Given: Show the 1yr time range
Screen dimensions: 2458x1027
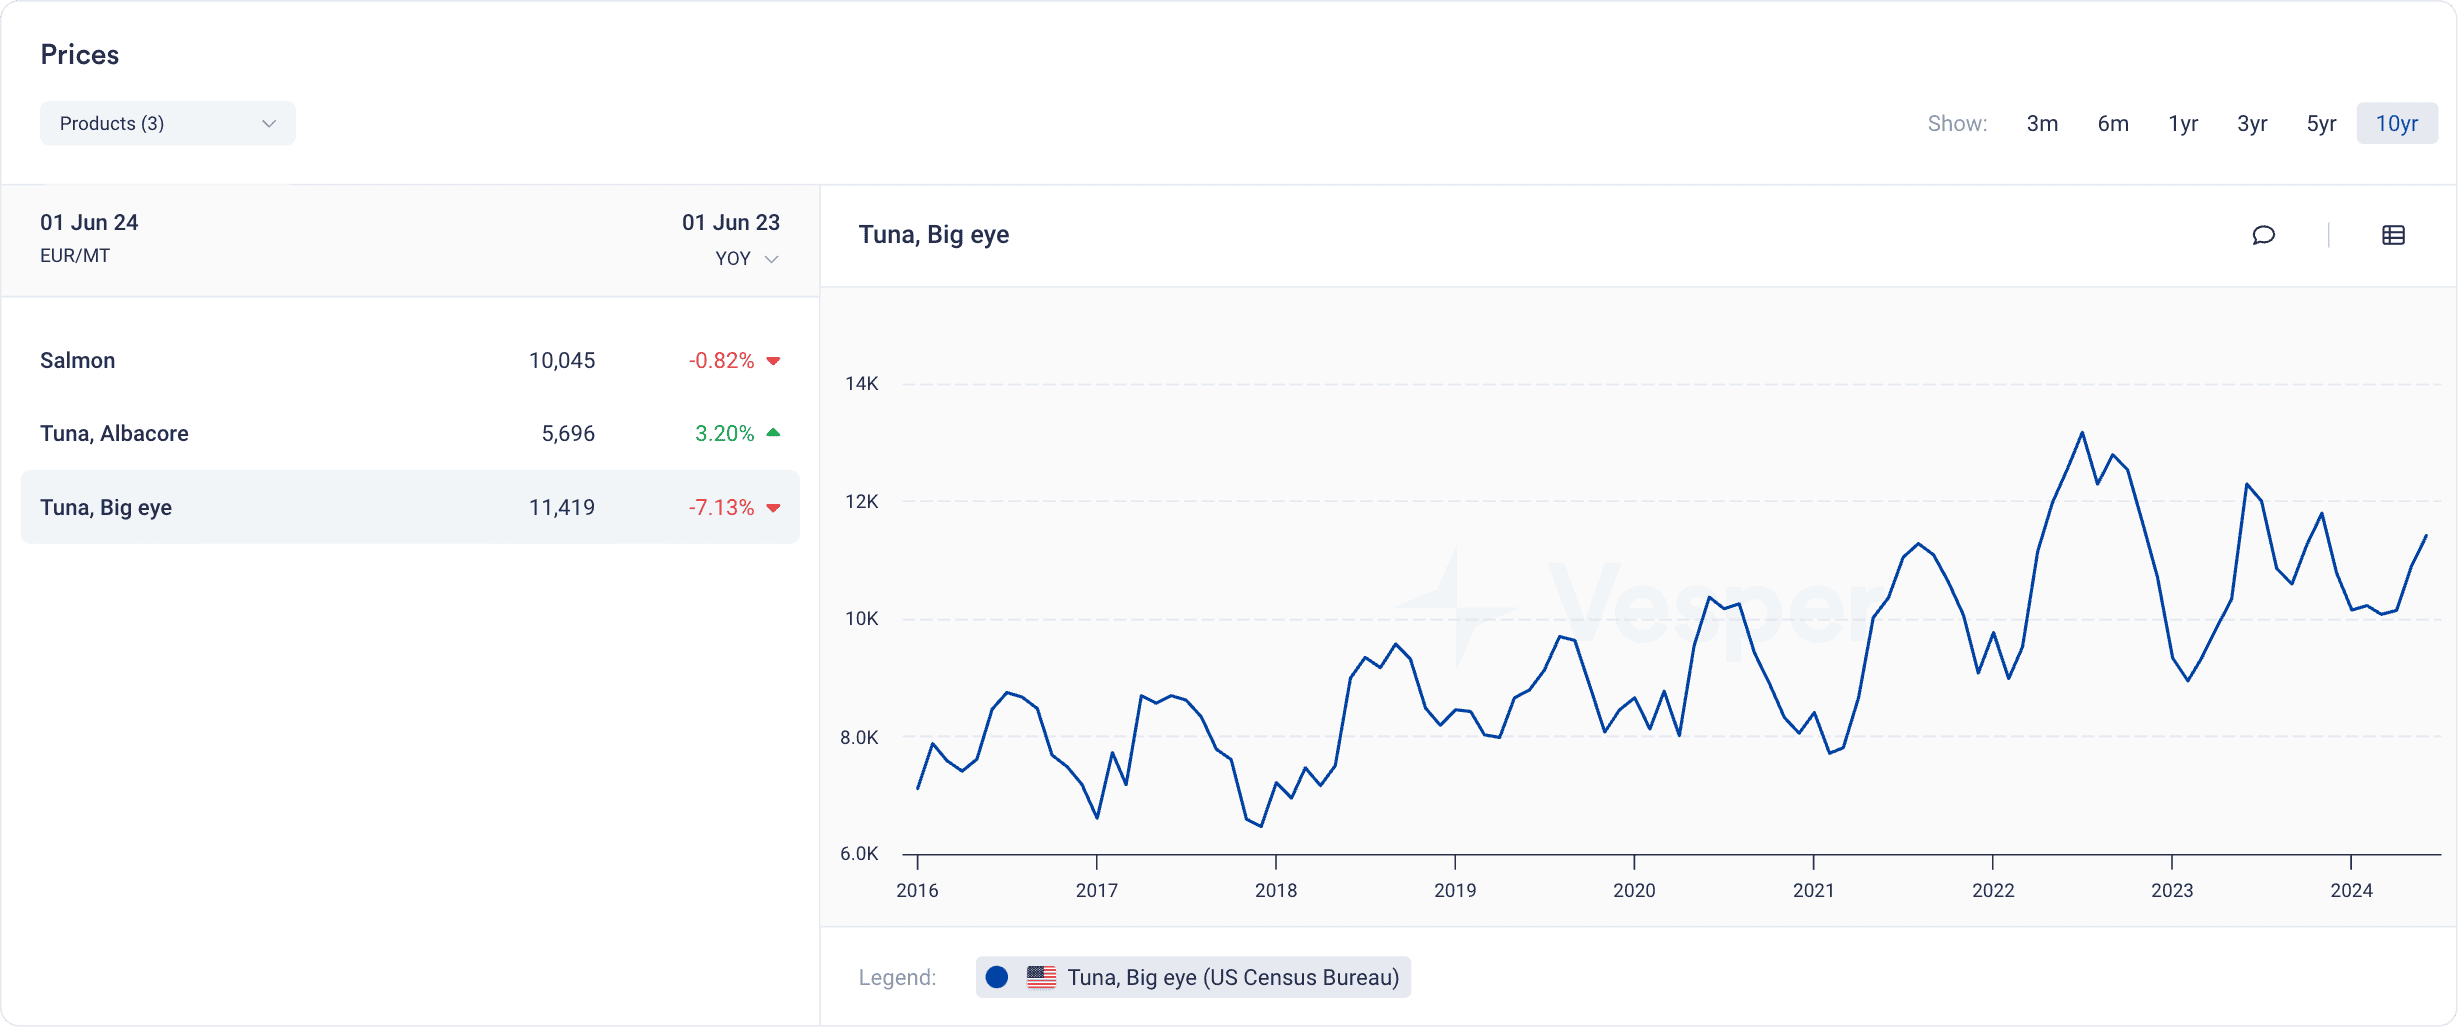Looking at the screenshot, I should [2183, 123].
